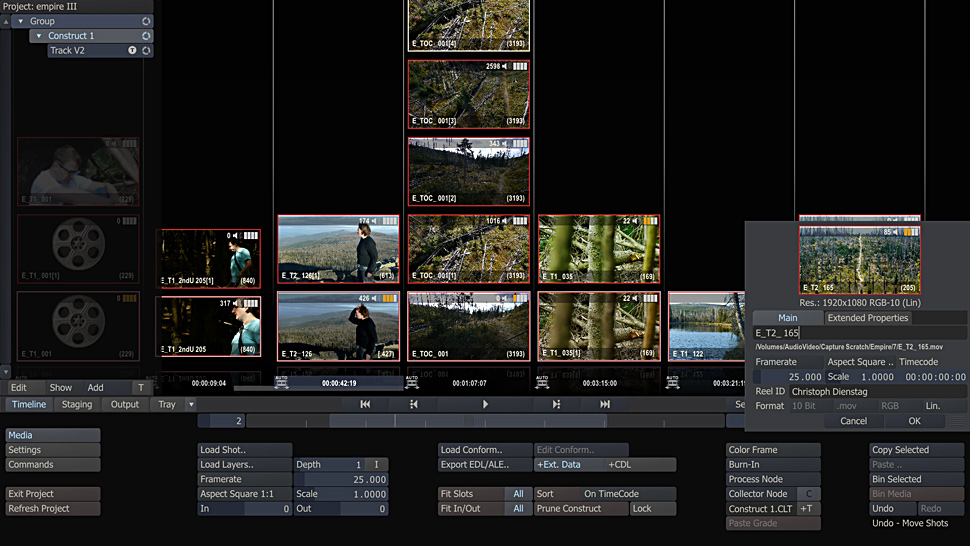The width and height of the screenshot is (970, 546).
Task: Select the E_TOC_001[3] shot thumbnail
Action: point(468,94)
